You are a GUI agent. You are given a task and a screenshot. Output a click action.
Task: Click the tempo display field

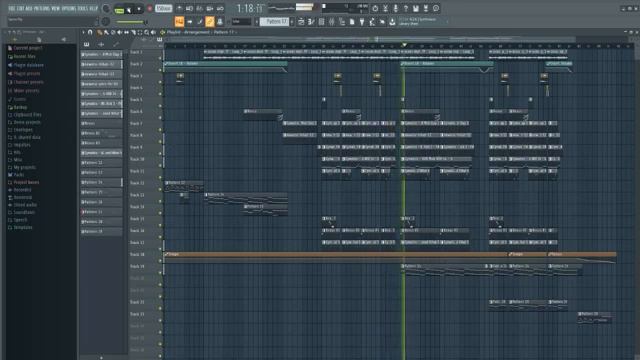(x=163, y=9)
